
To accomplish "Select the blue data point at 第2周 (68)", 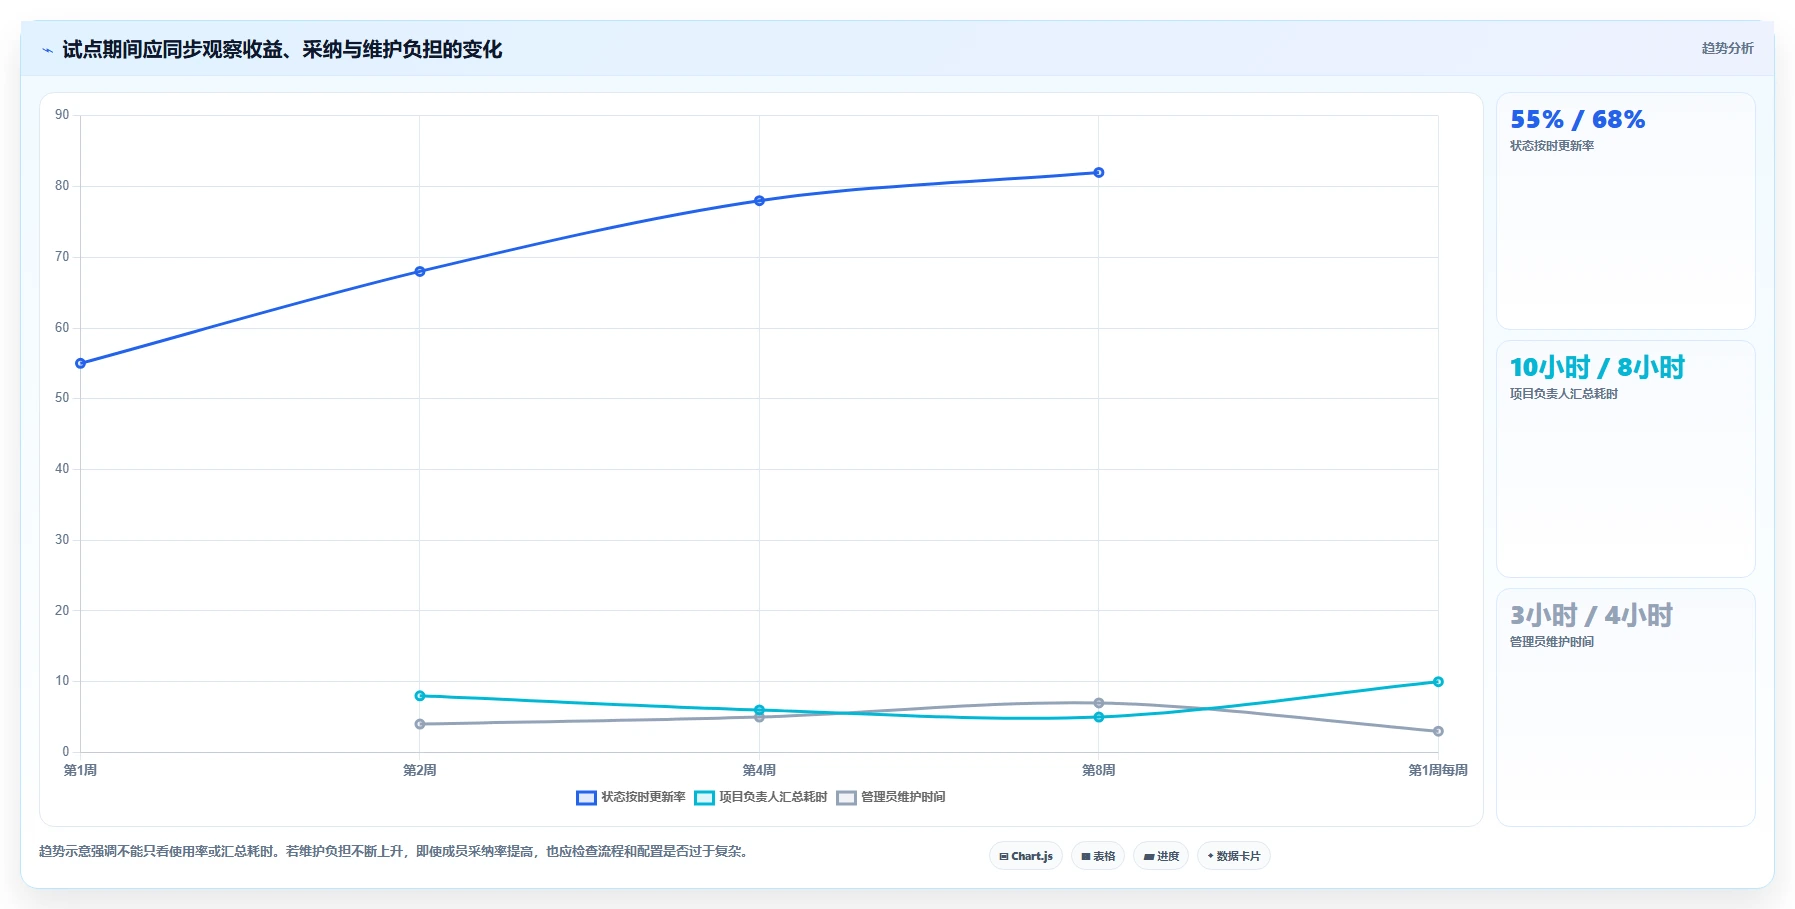I will [x=420, y=271].
